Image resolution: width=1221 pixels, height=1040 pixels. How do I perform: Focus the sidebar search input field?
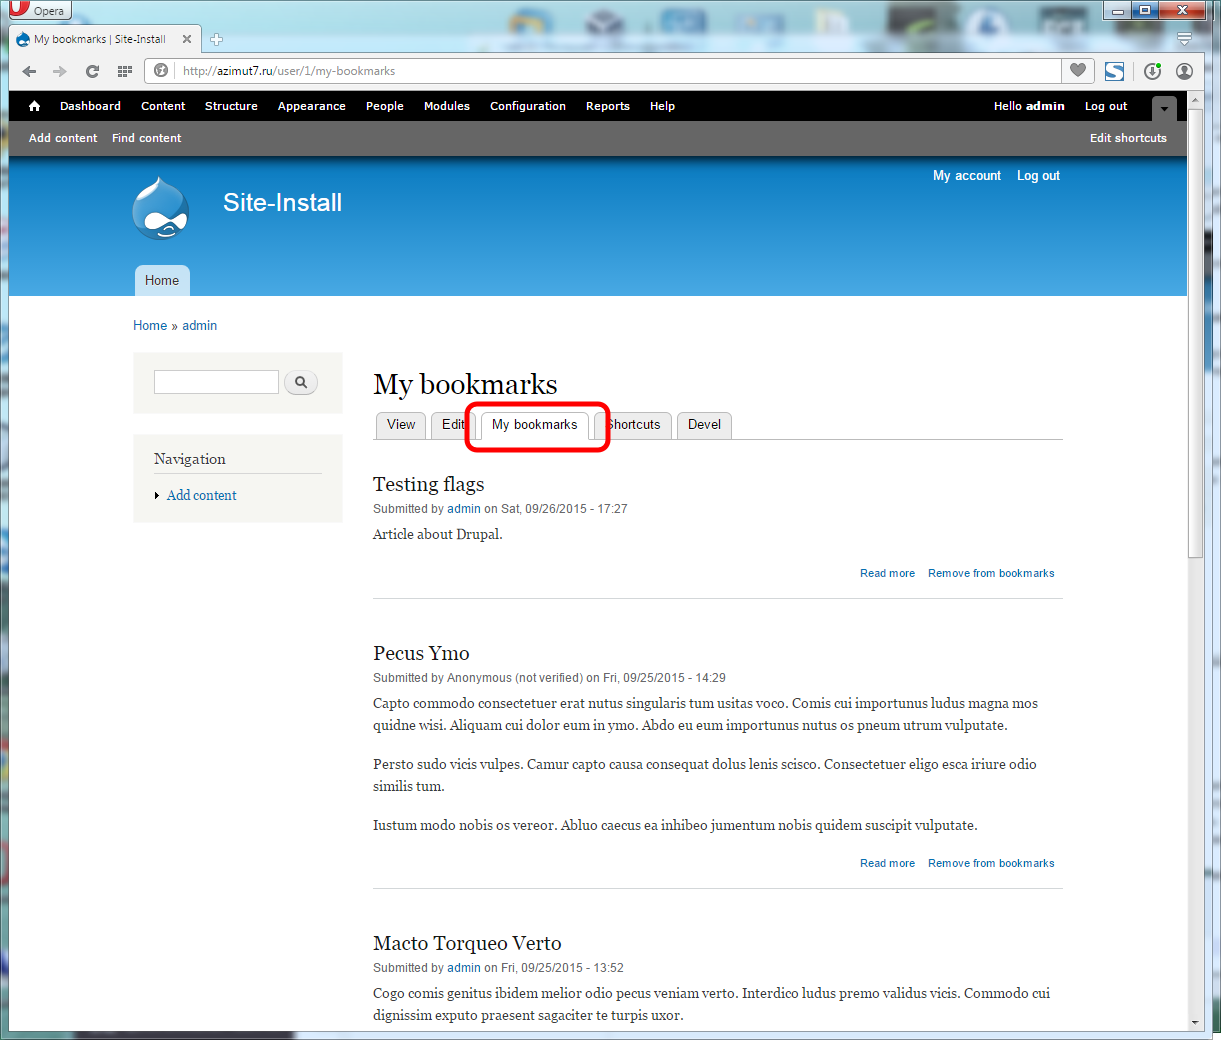coord(216,382)
